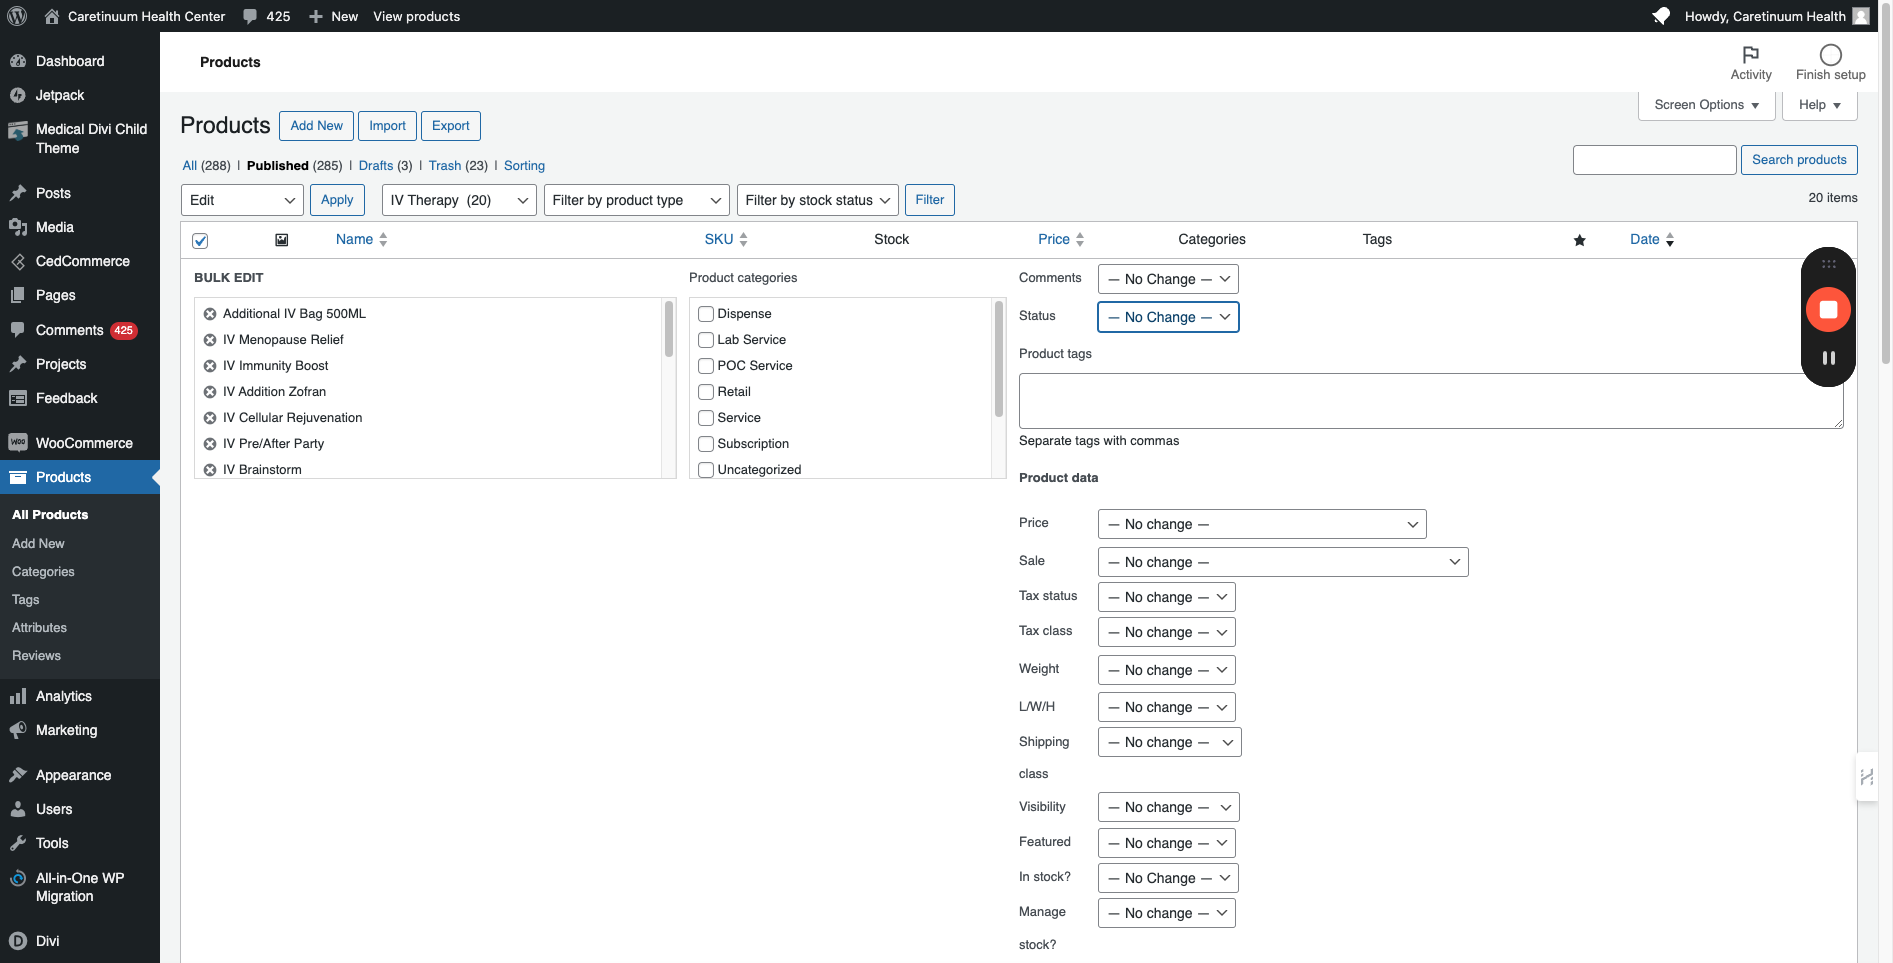1893x963 pixels.
Task: Check the Lab Service category
Action: point(706,340)
